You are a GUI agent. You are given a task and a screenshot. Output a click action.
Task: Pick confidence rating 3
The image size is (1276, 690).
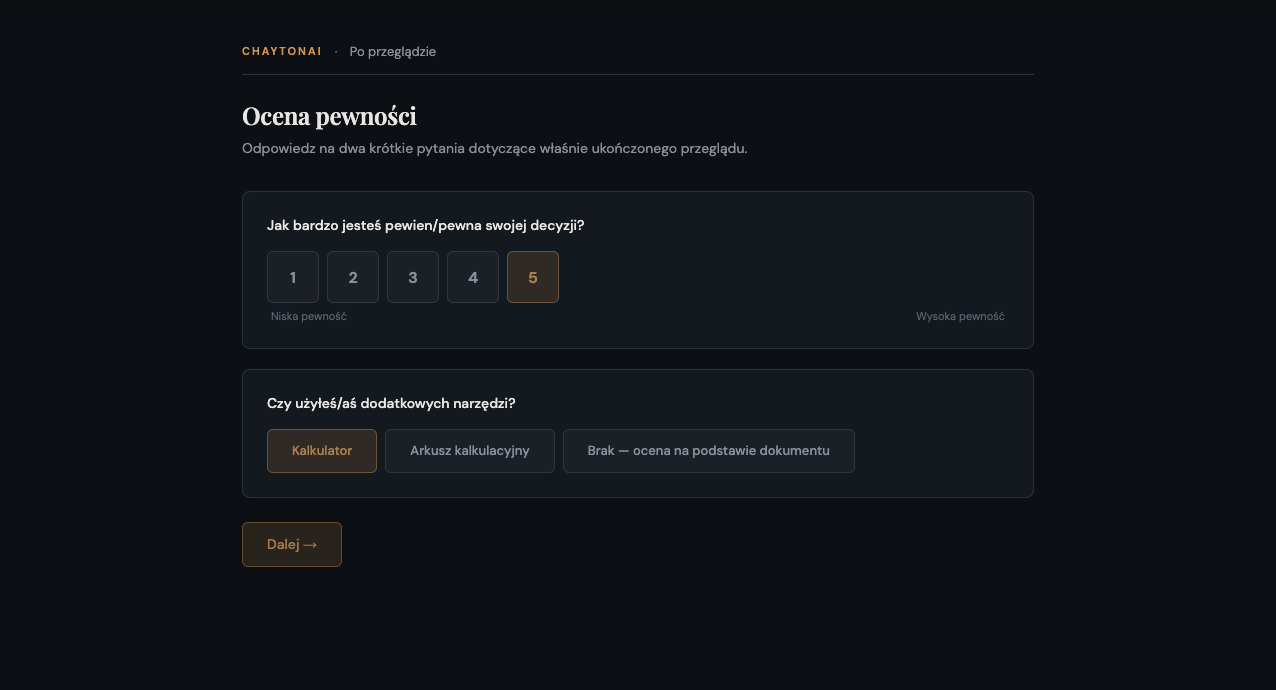413,277
